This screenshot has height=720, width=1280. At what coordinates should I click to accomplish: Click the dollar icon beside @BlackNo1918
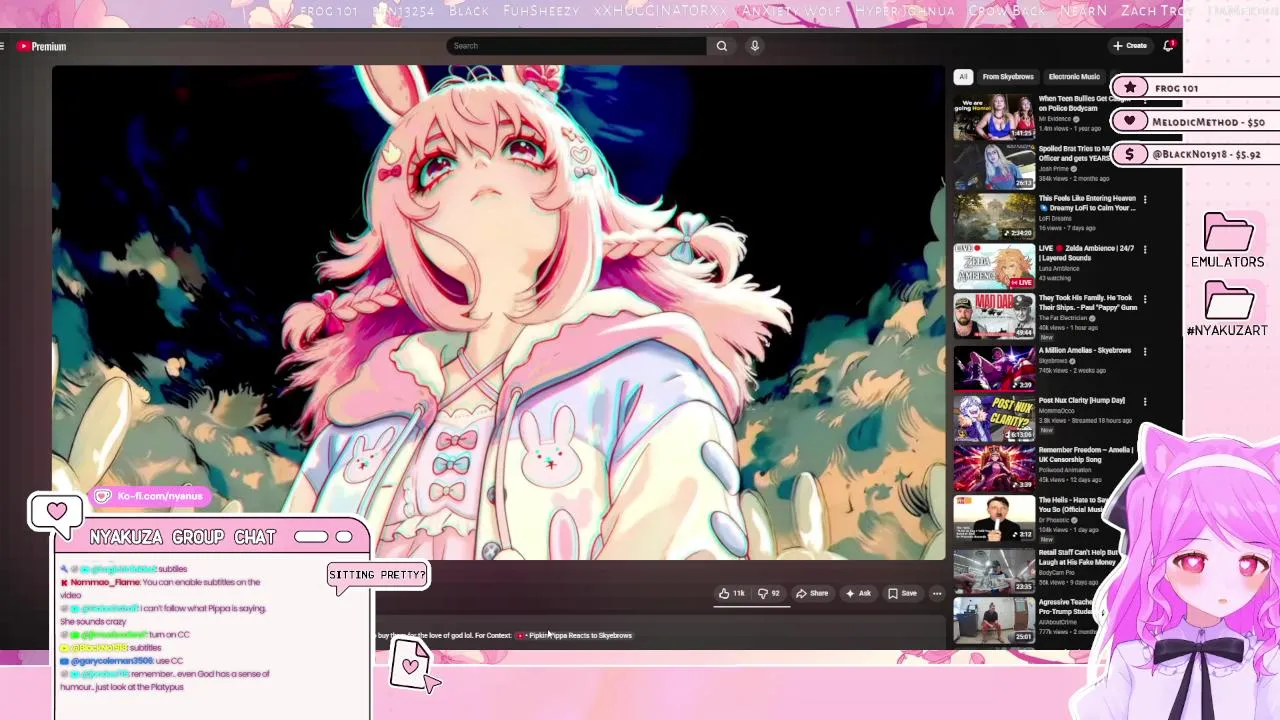point(1130,154)
